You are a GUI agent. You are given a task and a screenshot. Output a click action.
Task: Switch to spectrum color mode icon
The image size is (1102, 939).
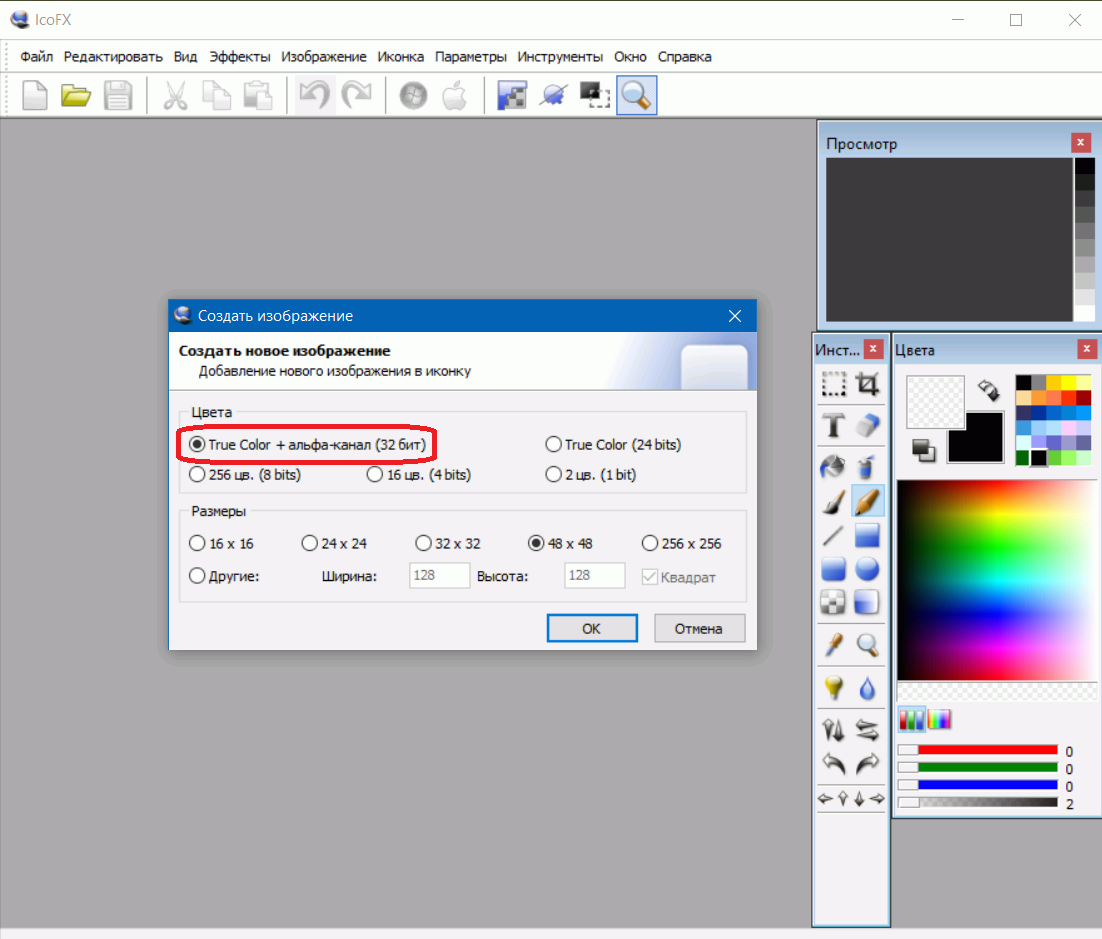point(939,720)
